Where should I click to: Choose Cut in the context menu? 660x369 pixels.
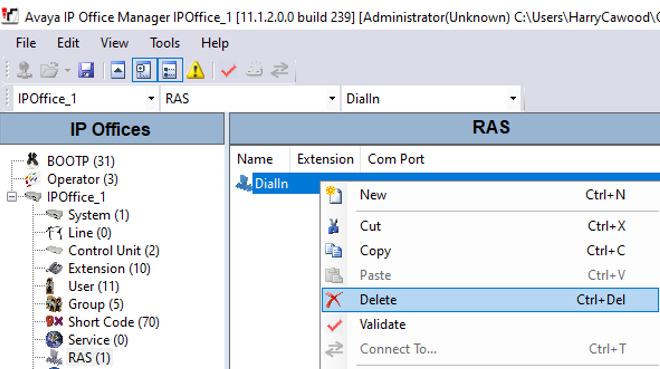pyautogui.click(x=490, y=226)
